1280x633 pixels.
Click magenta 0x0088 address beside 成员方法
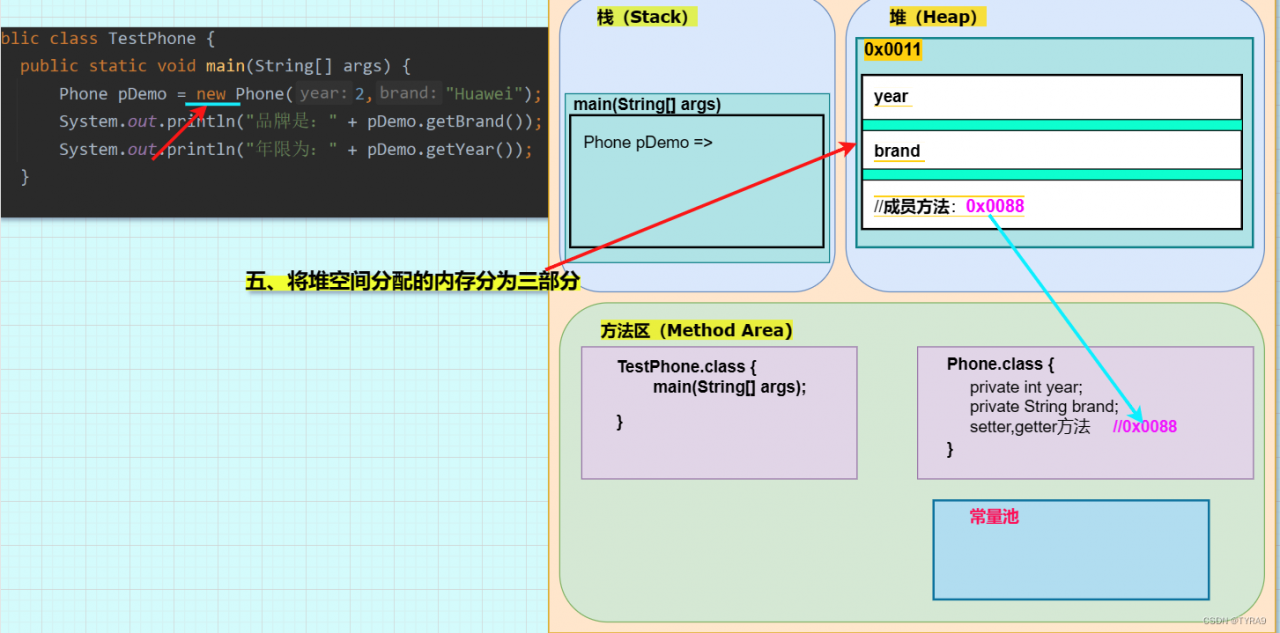995,206
